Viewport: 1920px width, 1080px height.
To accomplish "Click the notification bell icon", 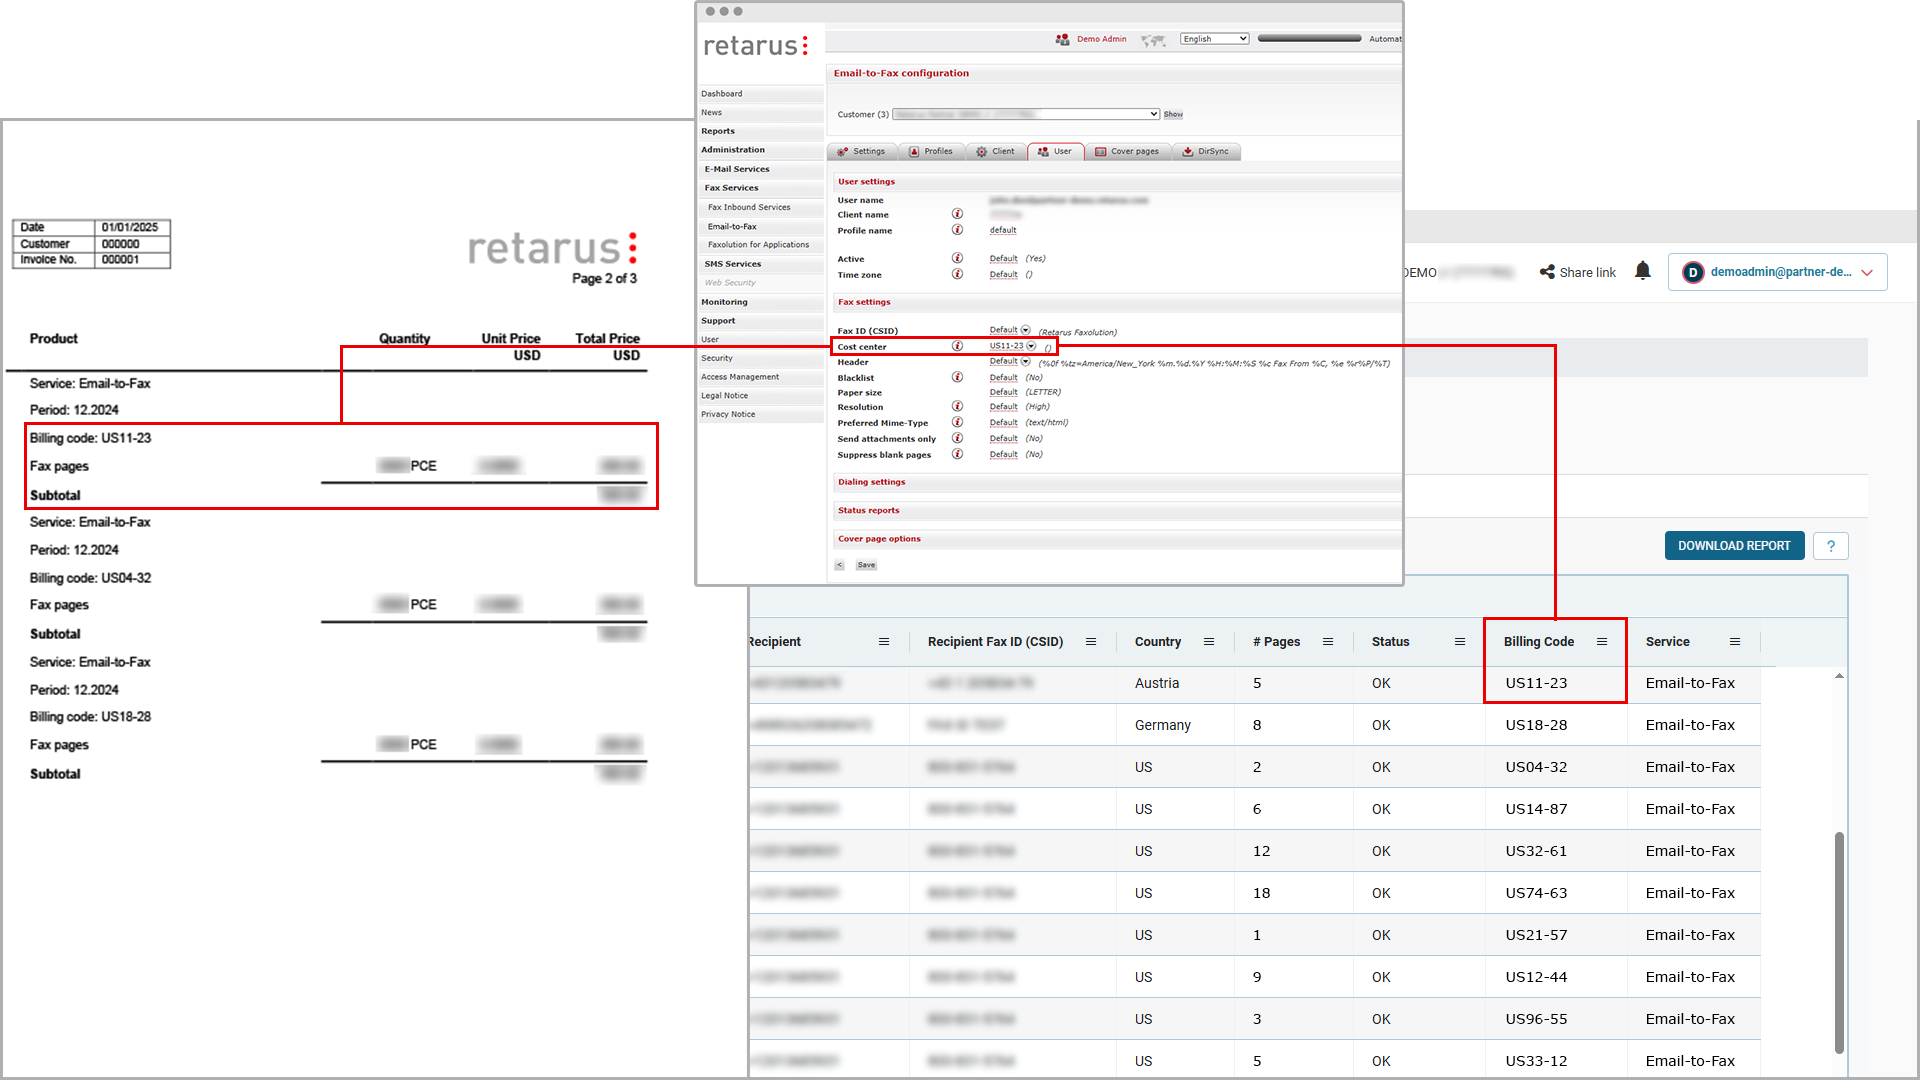I will point(1642,271).
